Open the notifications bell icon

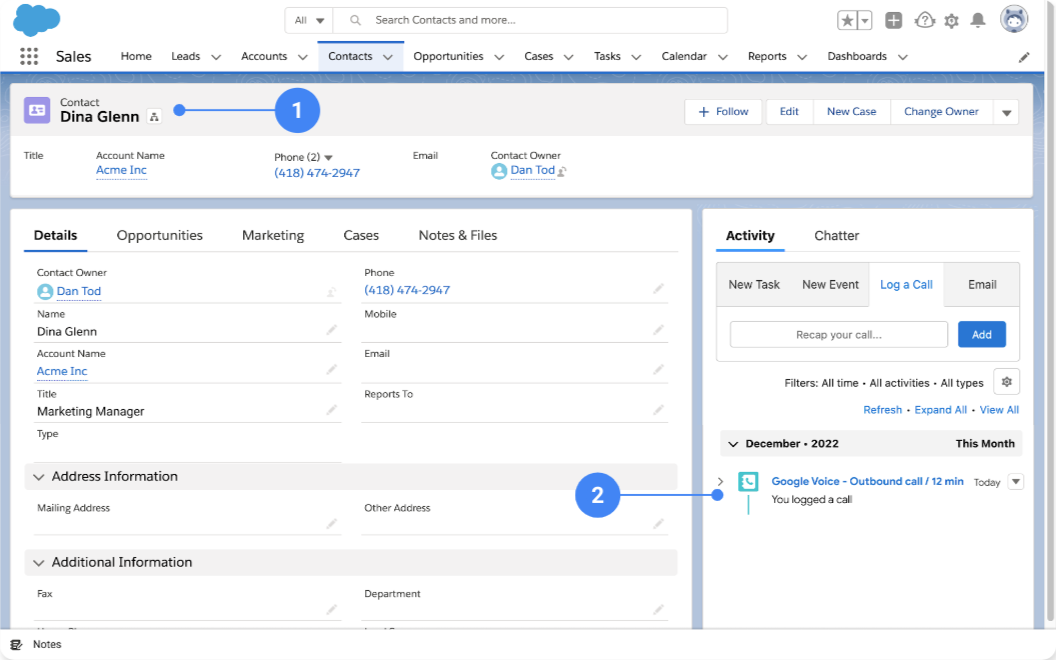(978, 20)
